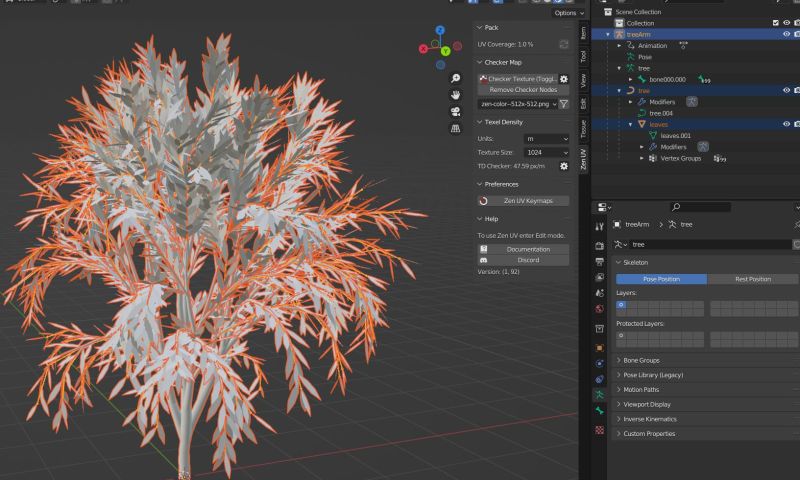Open Checker Texture settings gear
Screen dimensions: 800x480
click(x=564, y=79)
